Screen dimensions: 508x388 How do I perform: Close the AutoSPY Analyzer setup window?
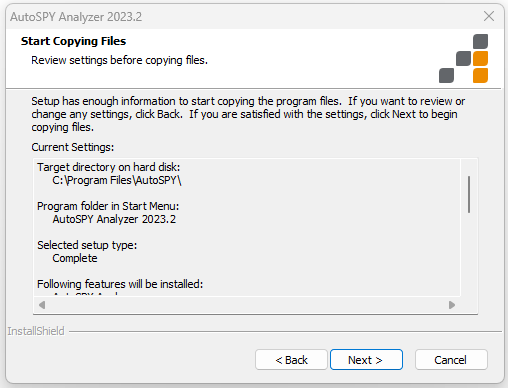pyautogui.click(x=489, y=16)
